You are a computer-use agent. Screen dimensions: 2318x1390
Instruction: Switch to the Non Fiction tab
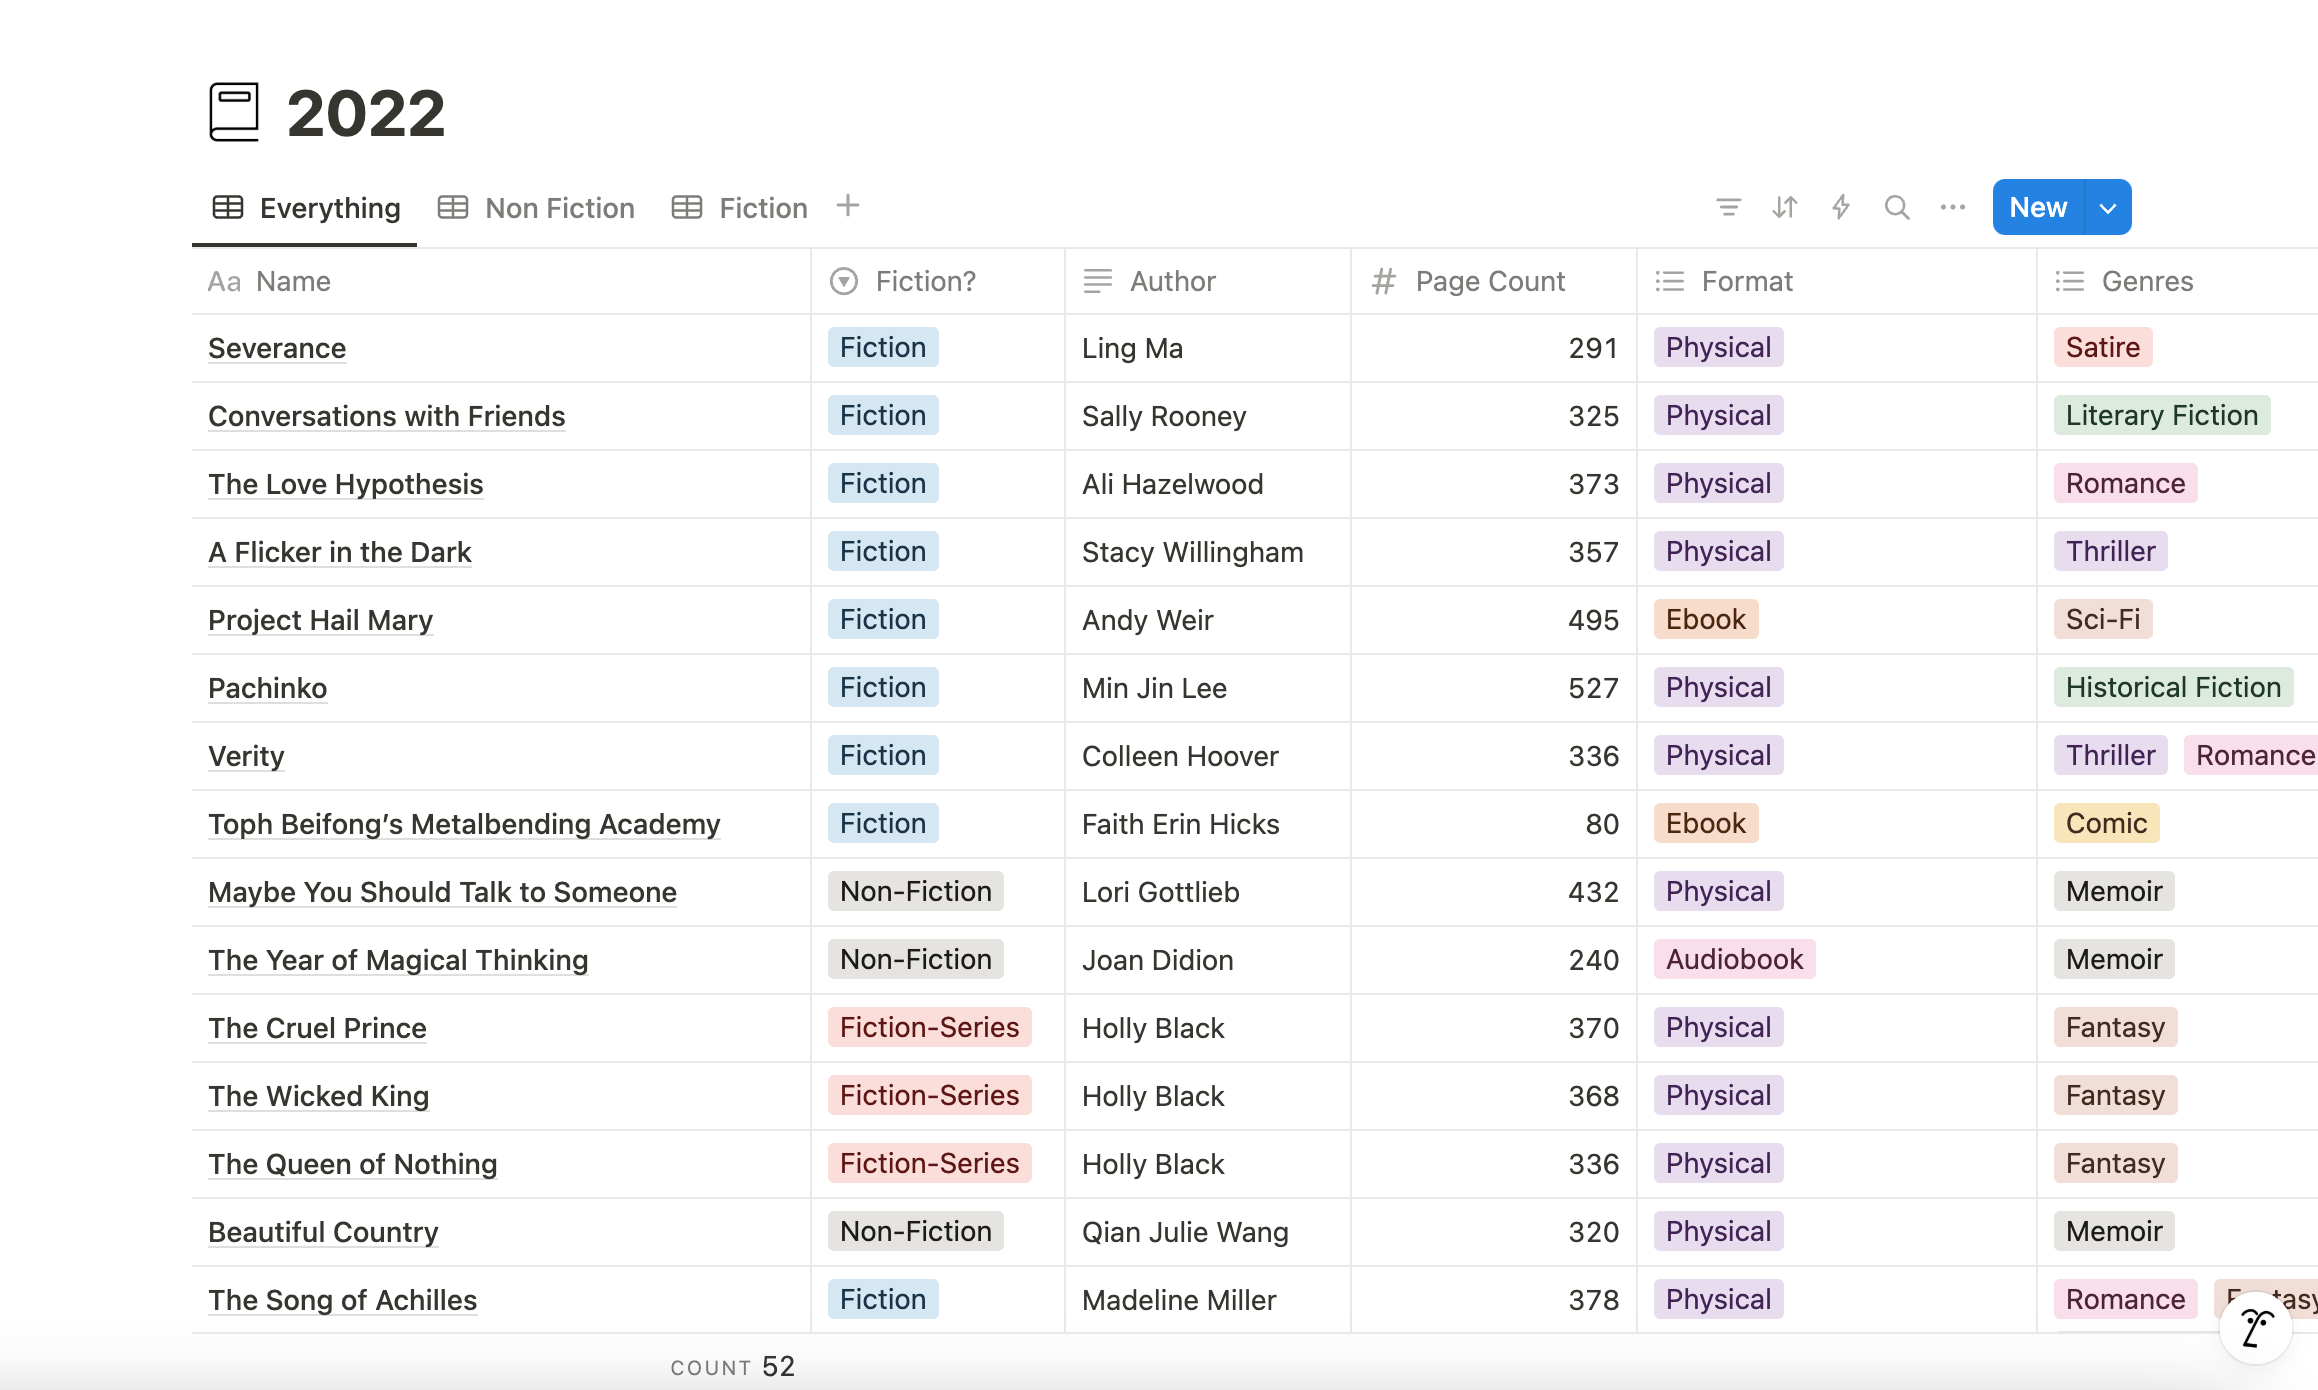coord(536,208)
